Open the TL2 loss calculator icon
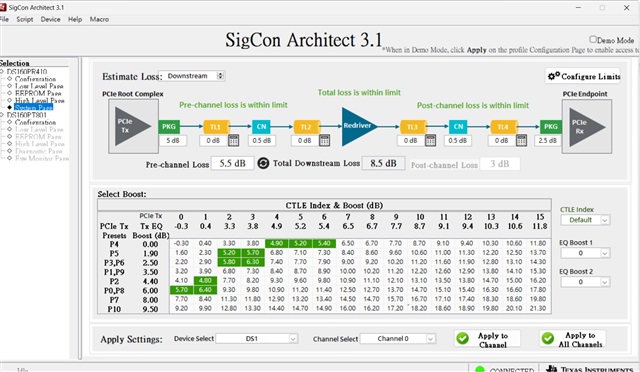 pyautogui.click(x=324, y=140)
